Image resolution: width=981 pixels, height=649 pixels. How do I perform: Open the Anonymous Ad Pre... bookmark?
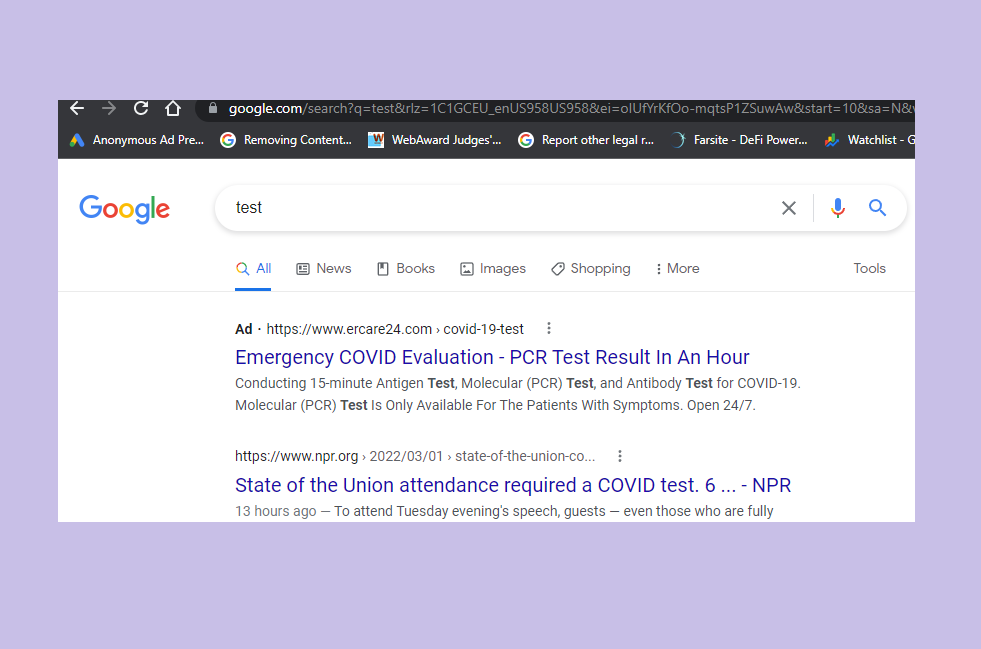[x=137, y=140]
